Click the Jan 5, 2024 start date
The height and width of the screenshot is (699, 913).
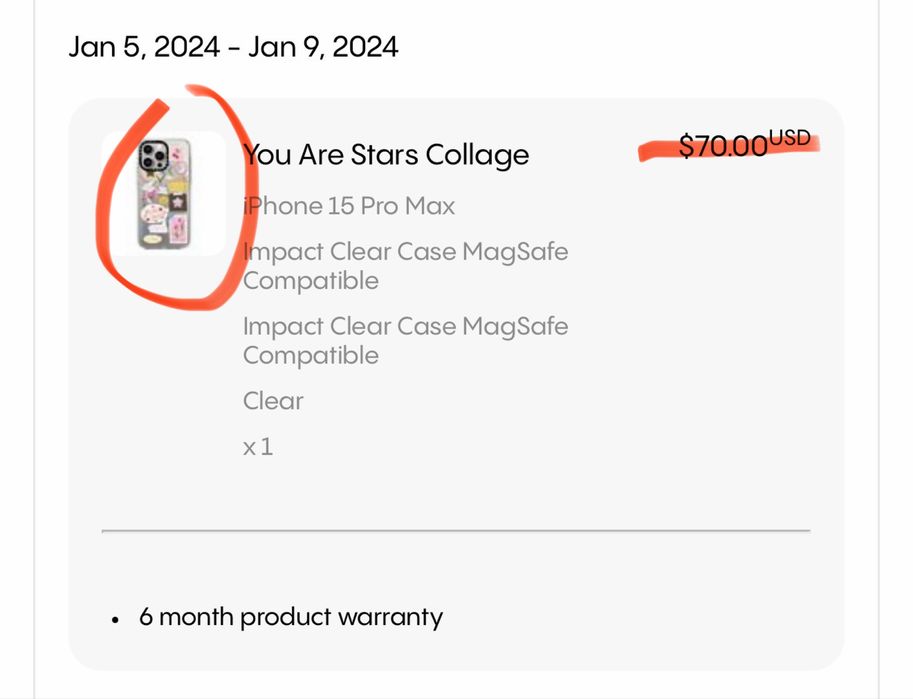(144, 47)
